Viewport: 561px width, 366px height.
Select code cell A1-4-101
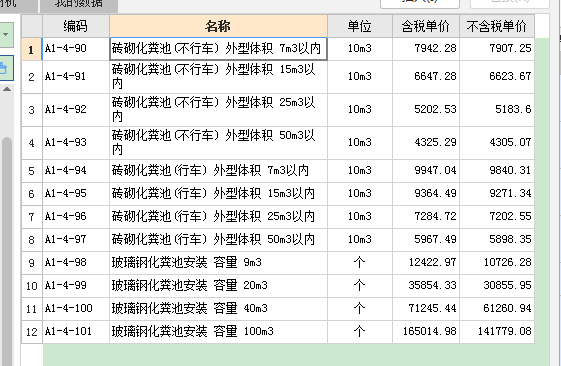coord(76,332)
